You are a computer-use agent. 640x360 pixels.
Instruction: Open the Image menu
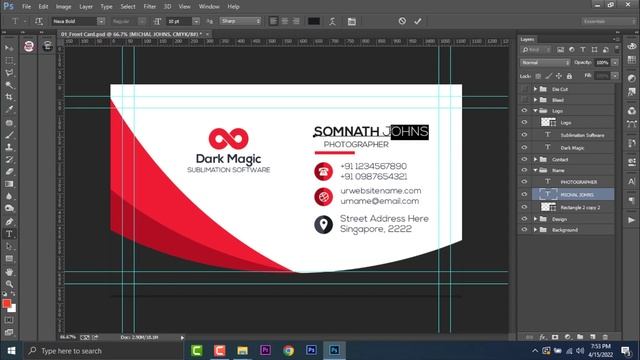pos(63,7)
